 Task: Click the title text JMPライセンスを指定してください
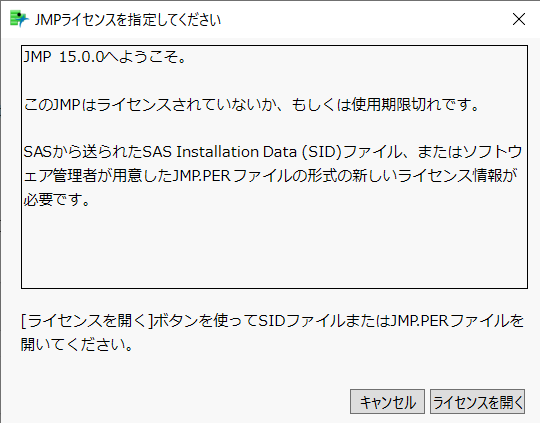(128, 20)
